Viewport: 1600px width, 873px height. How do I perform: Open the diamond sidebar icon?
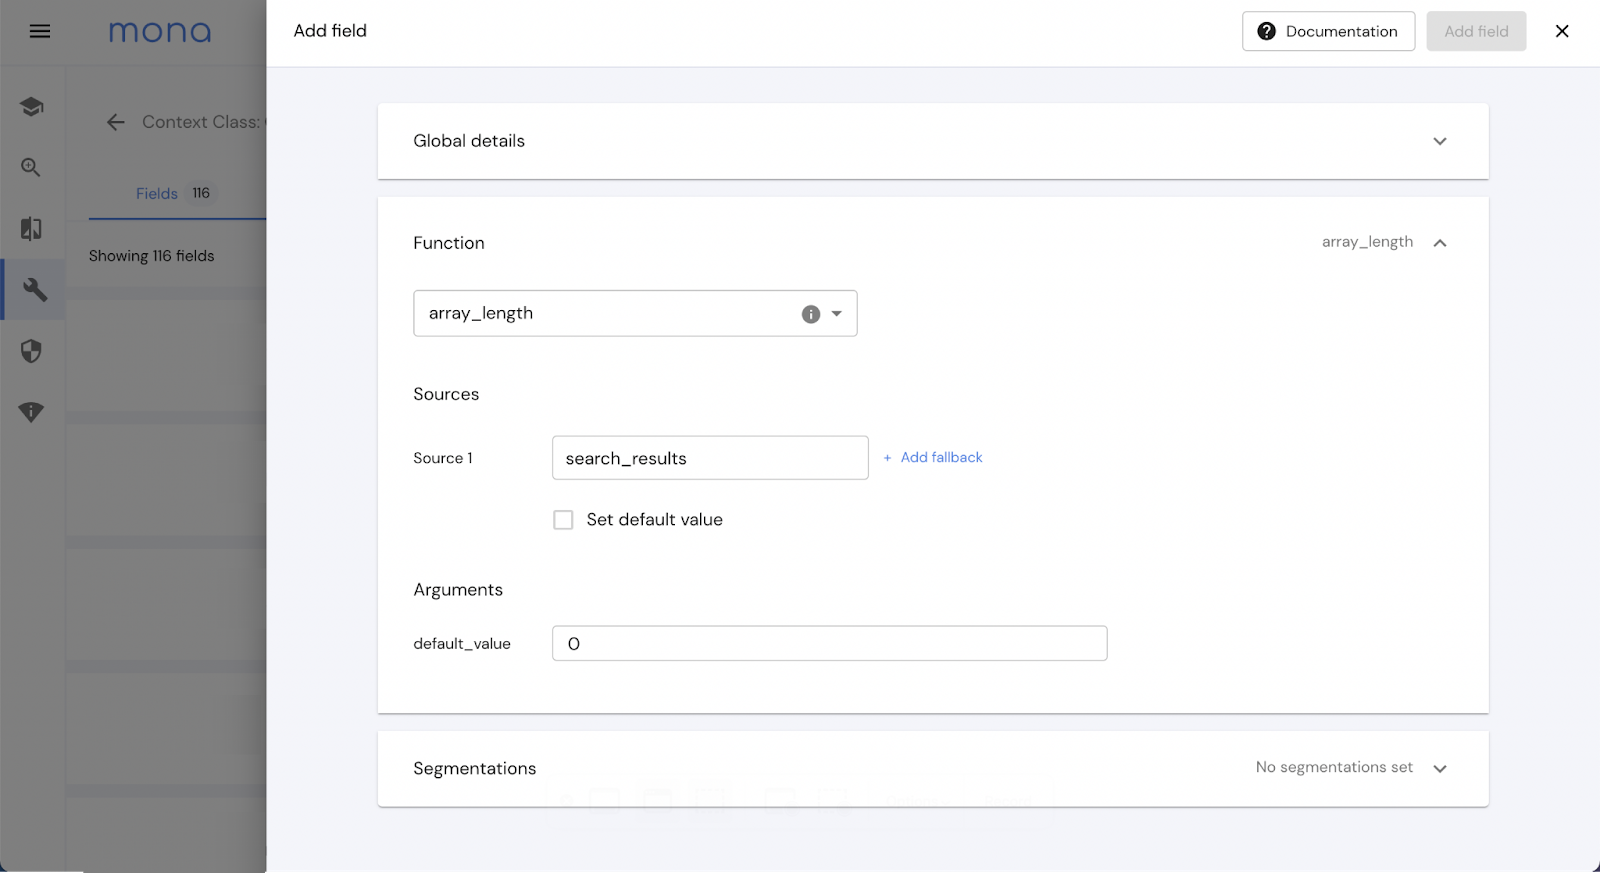click(x=31, y=412)
